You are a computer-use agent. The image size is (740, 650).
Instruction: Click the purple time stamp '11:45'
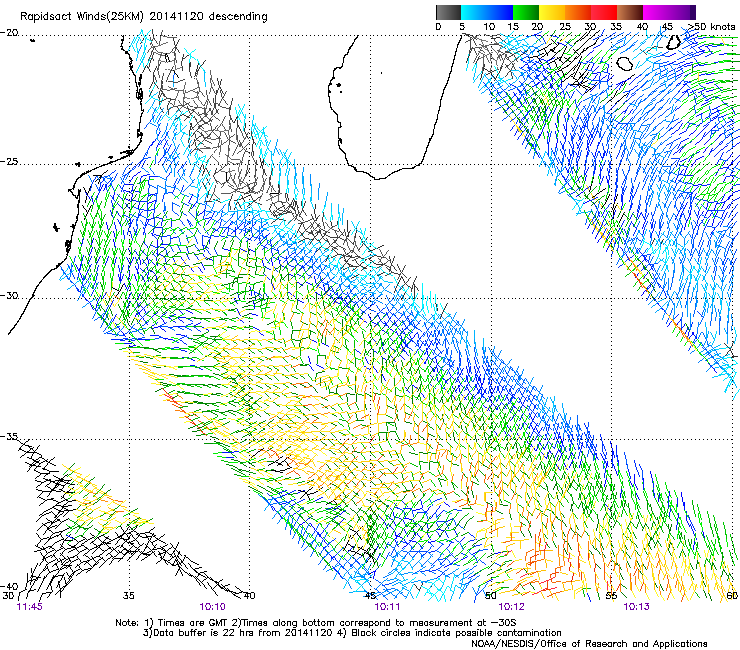click(29, 607)
